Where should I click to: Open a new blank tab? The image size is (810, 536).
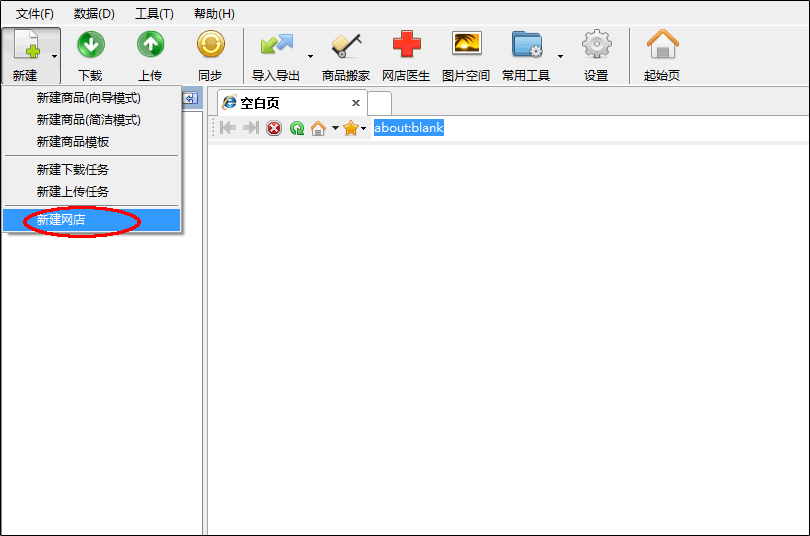coord(380,103)
